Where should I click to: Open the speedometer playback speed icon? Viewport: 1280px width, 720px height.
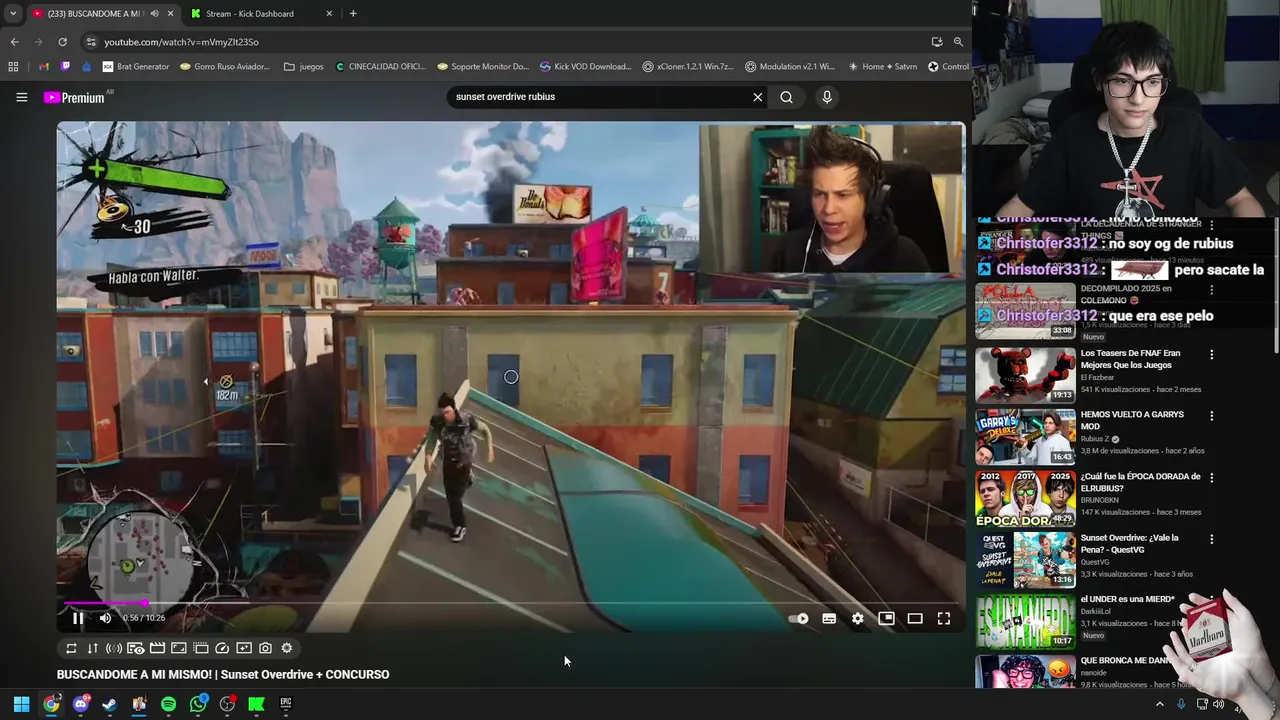pos(222,648)
